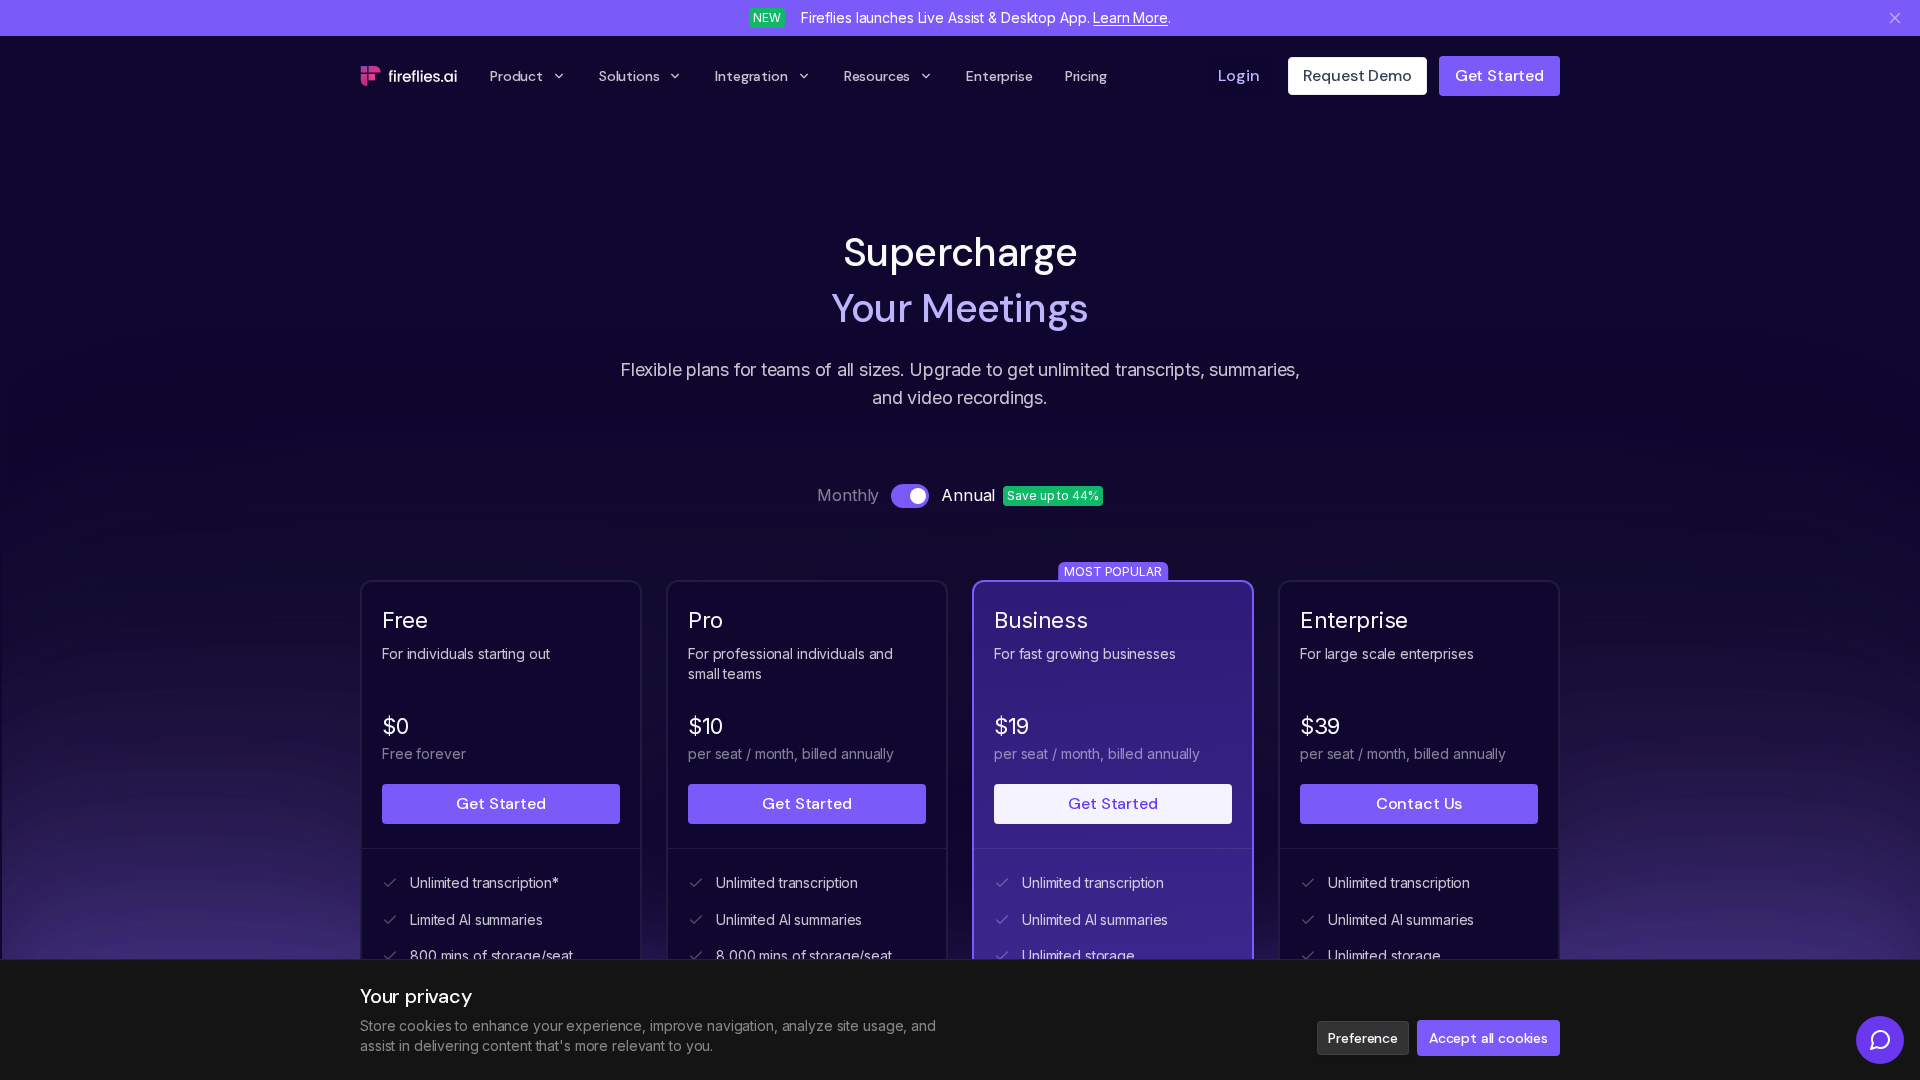Click the Learn More link
Image resolution: width=1920 pixels, height=1080 pixels.
pyautogui.click(x=1129, y=18)
